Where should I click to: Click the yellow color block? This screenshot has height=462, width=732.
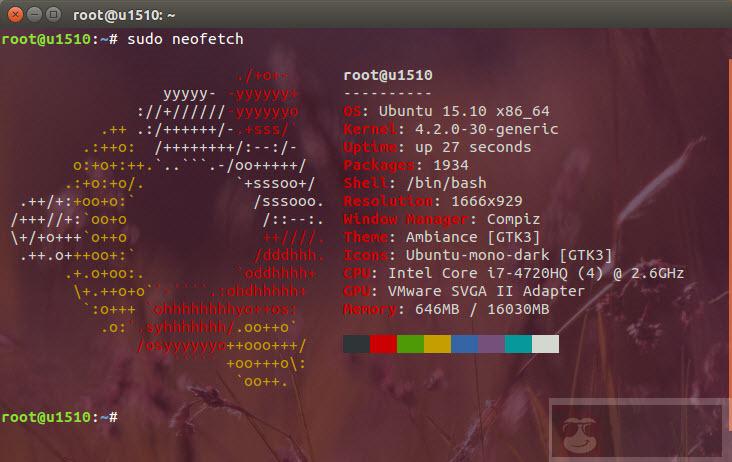point(437,344)
